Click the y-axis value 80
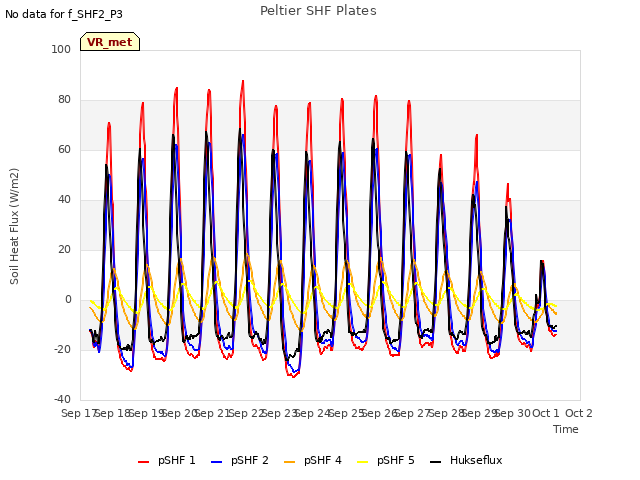This screenshot has height=480, width=640. [64, 100]
